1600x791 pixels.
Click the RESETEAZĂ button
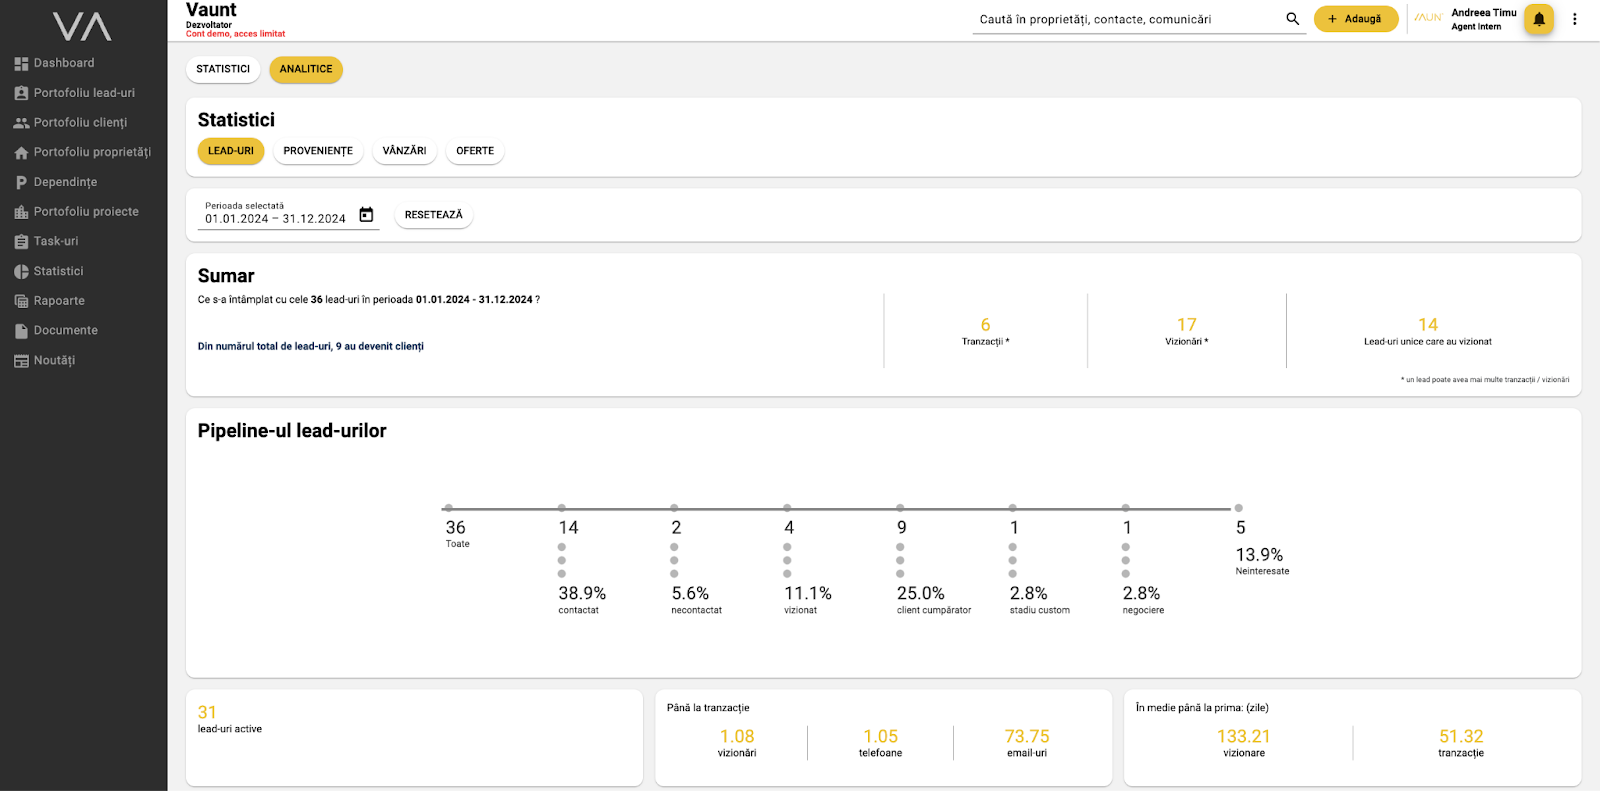click(434, 215)
